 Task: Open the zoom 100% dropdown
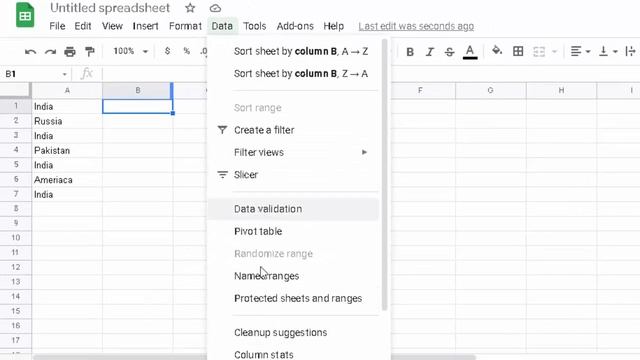[x=131, y=51]
